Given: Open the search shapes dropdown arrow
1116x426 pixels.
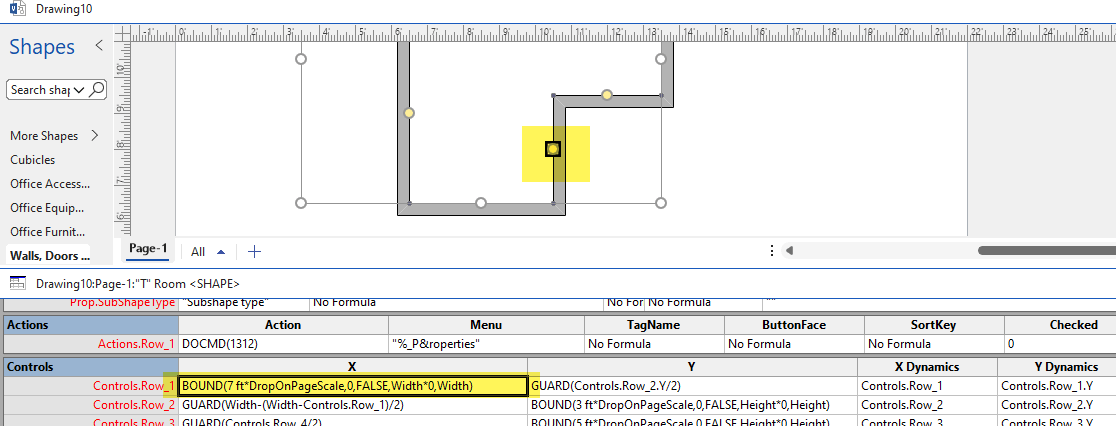Looking at the screenshot, I should [x=79, y=90].
